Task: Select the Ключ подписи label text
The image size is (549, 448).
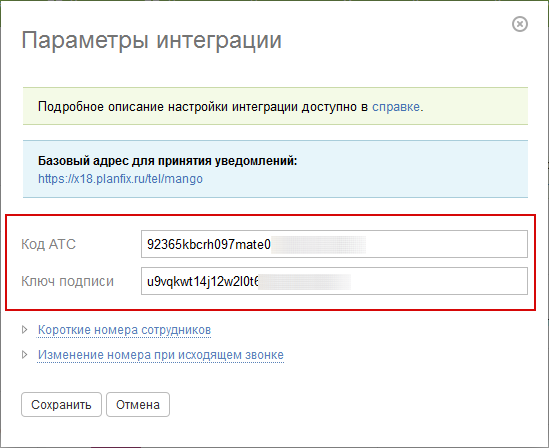Action: [x=67, y=281]
